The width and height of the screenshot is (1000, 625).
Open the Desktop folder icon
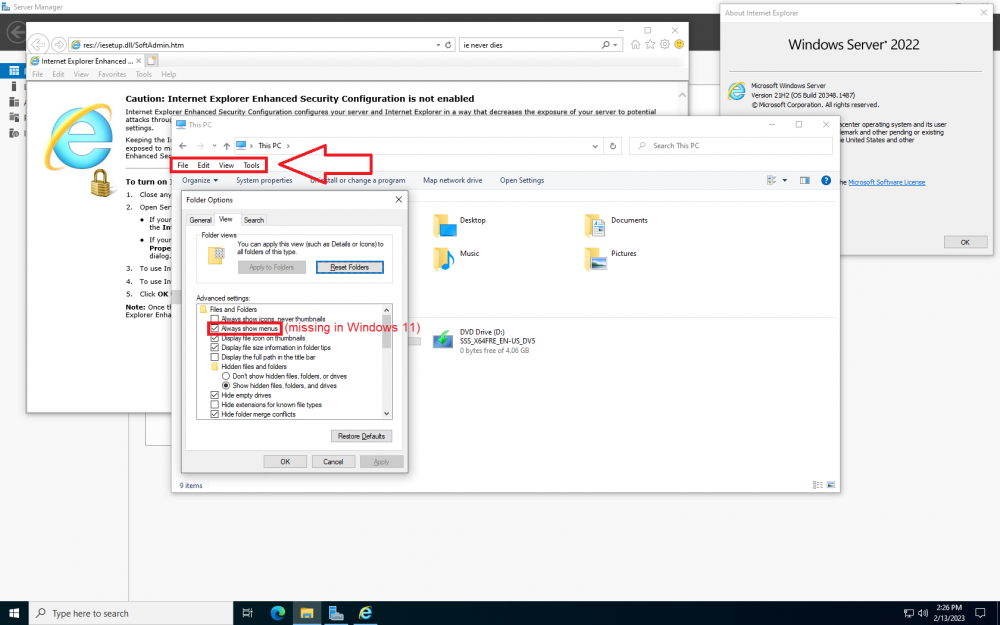pyautogui.click(x=446, y=225)
